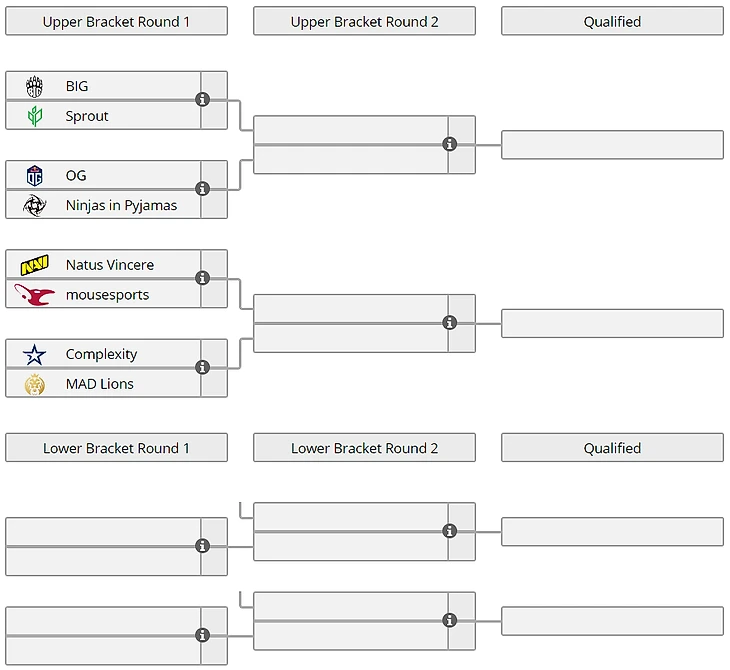Click the Complexity star logo
The height and width of the screenshot is (670, 730).
point(35,354)
